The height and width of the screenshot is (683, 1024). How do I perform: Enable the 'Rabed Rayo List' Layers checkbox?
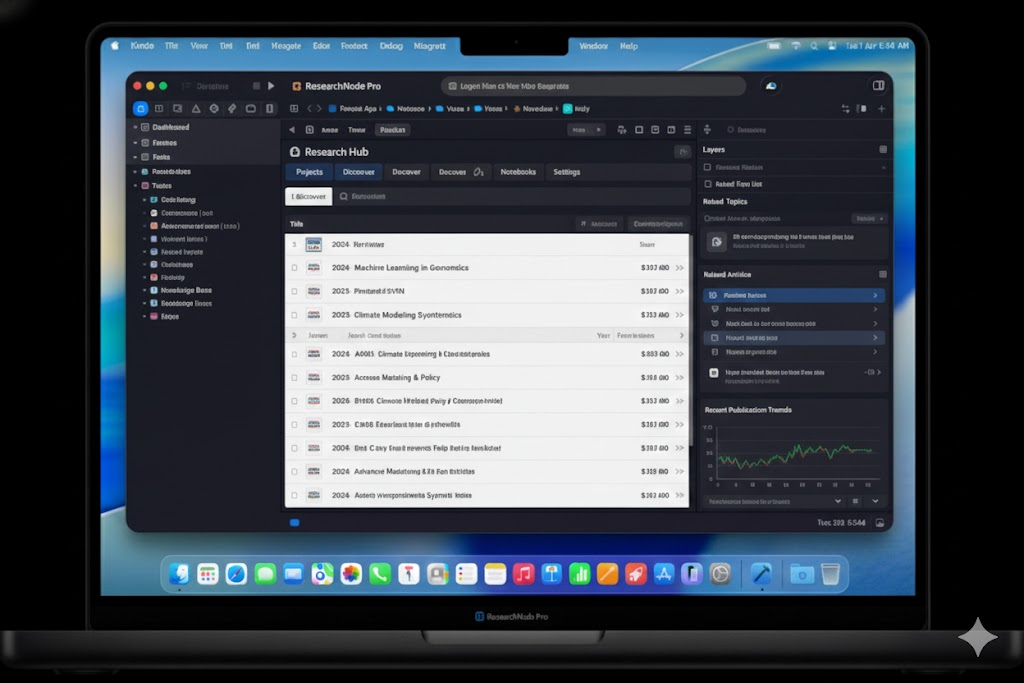pyautogui.click(x=707, y=184)
